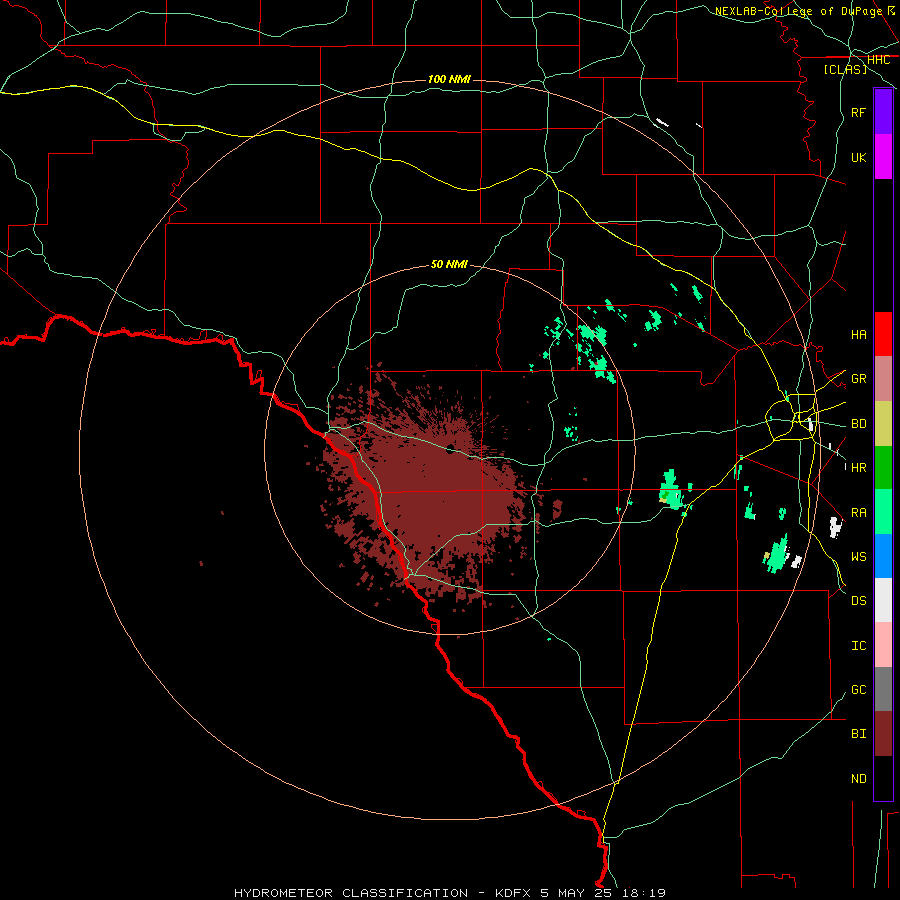
Task: Click the WS blue legend swatch
Action: pyautogui.click(x=883, y=556)
